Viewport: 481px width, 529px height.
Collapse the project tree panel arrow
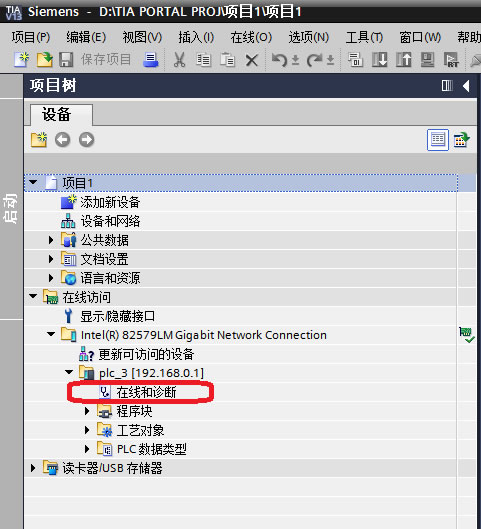pyautogui.click(x=466, y=86)
